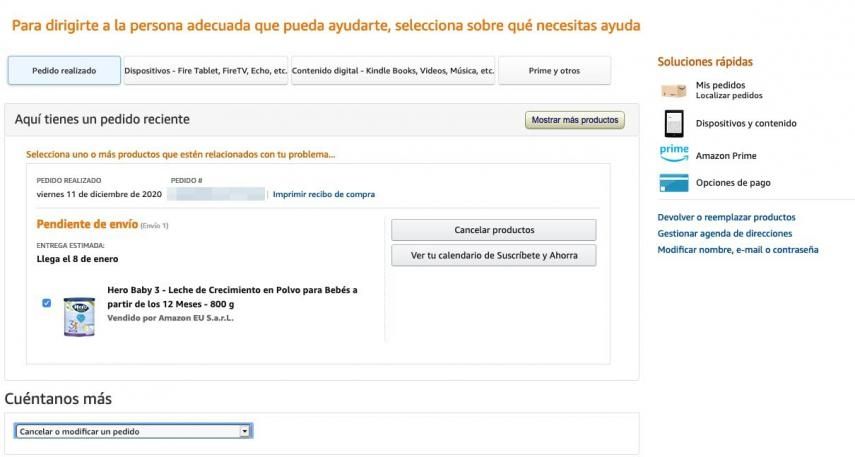Select the Pedido realizado tab

[x=64, y=71]
